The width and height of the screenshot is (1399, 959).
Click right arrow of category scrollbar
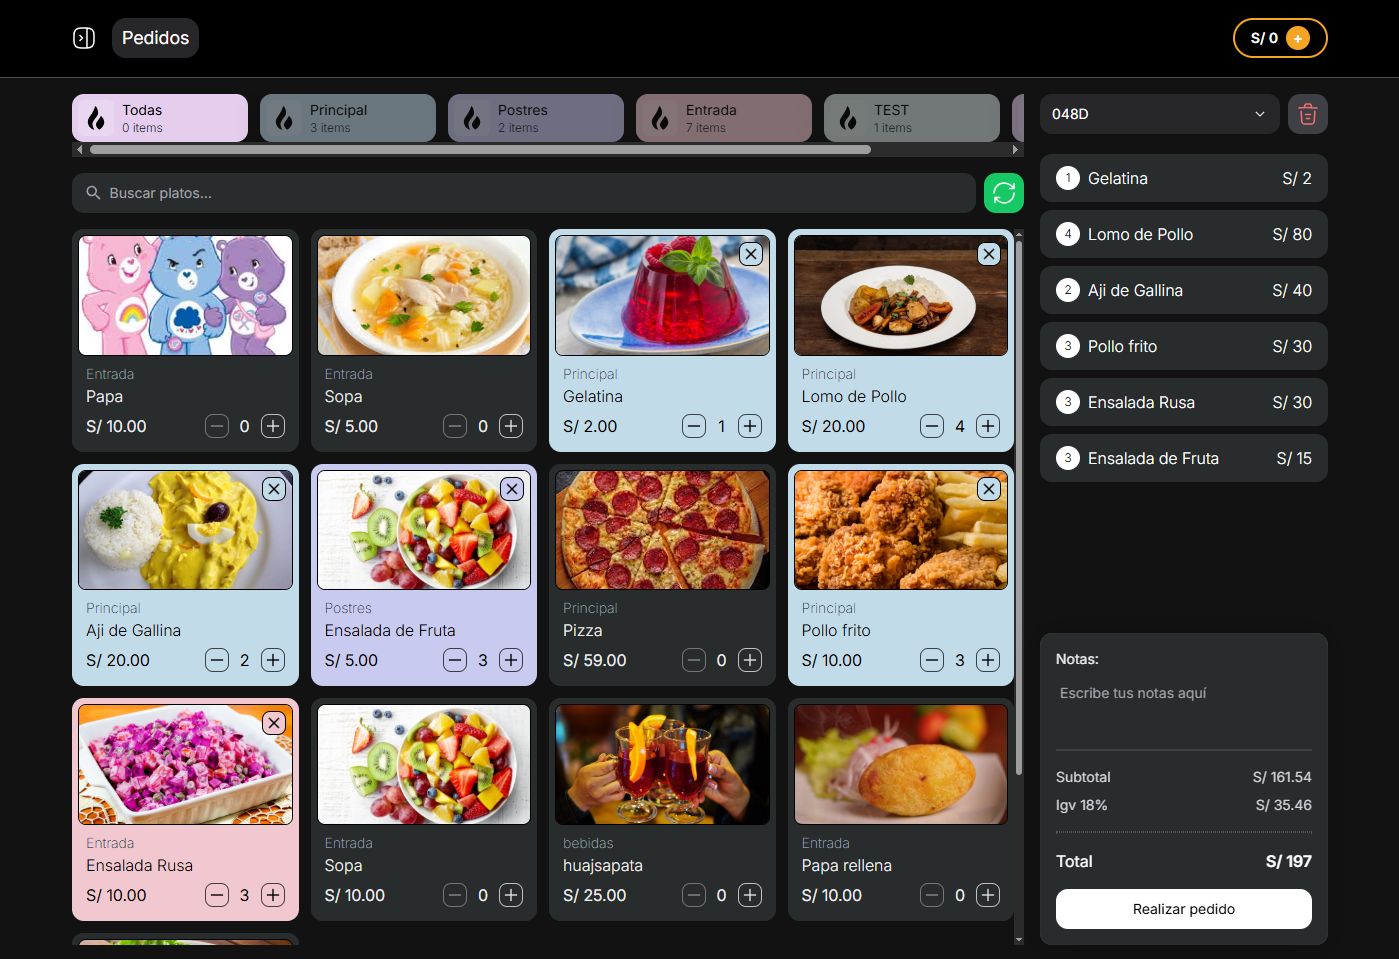coord(1017,150)
